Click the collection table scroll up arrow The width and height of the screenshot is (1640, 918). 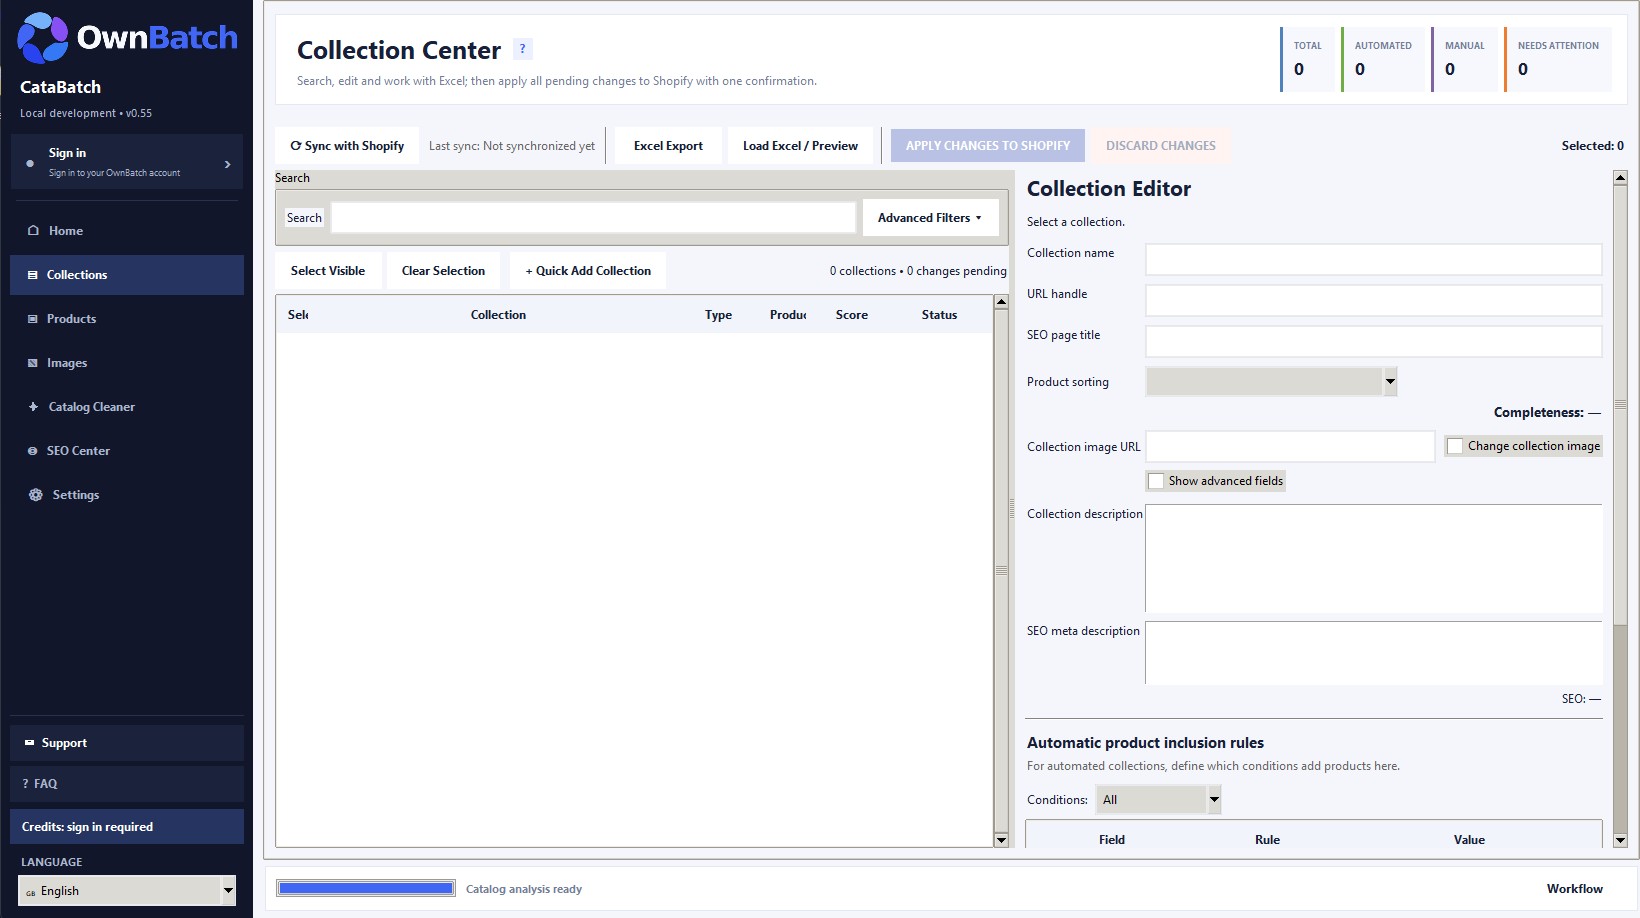[x=1001, y=302]
